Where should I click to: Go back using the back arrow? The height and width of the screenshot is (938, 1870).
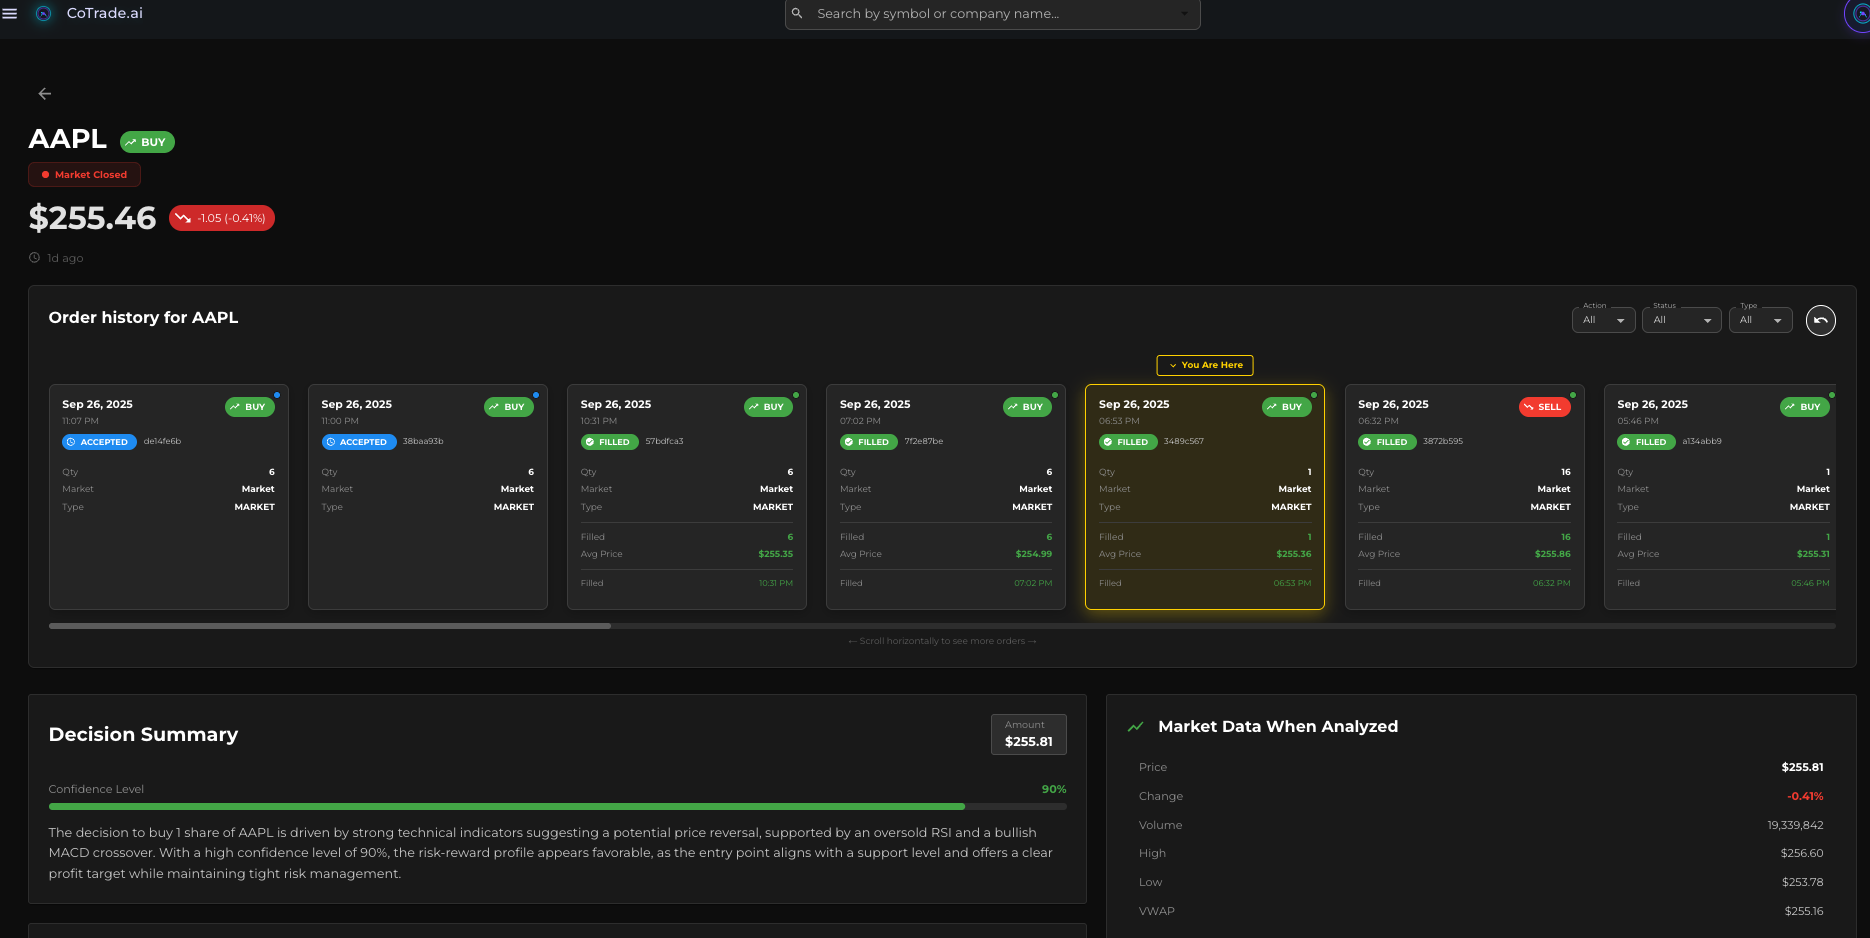click(x=44, y=94)
